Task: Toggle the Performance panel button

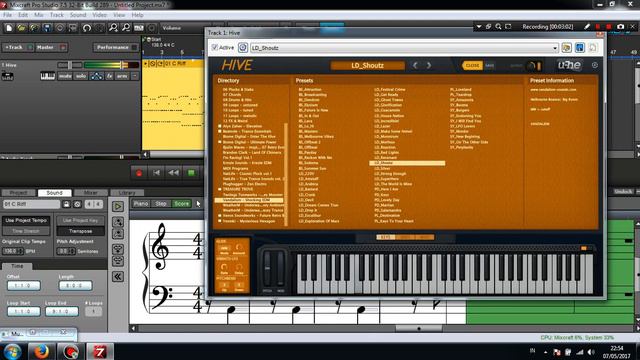Action: pos(116,47)
